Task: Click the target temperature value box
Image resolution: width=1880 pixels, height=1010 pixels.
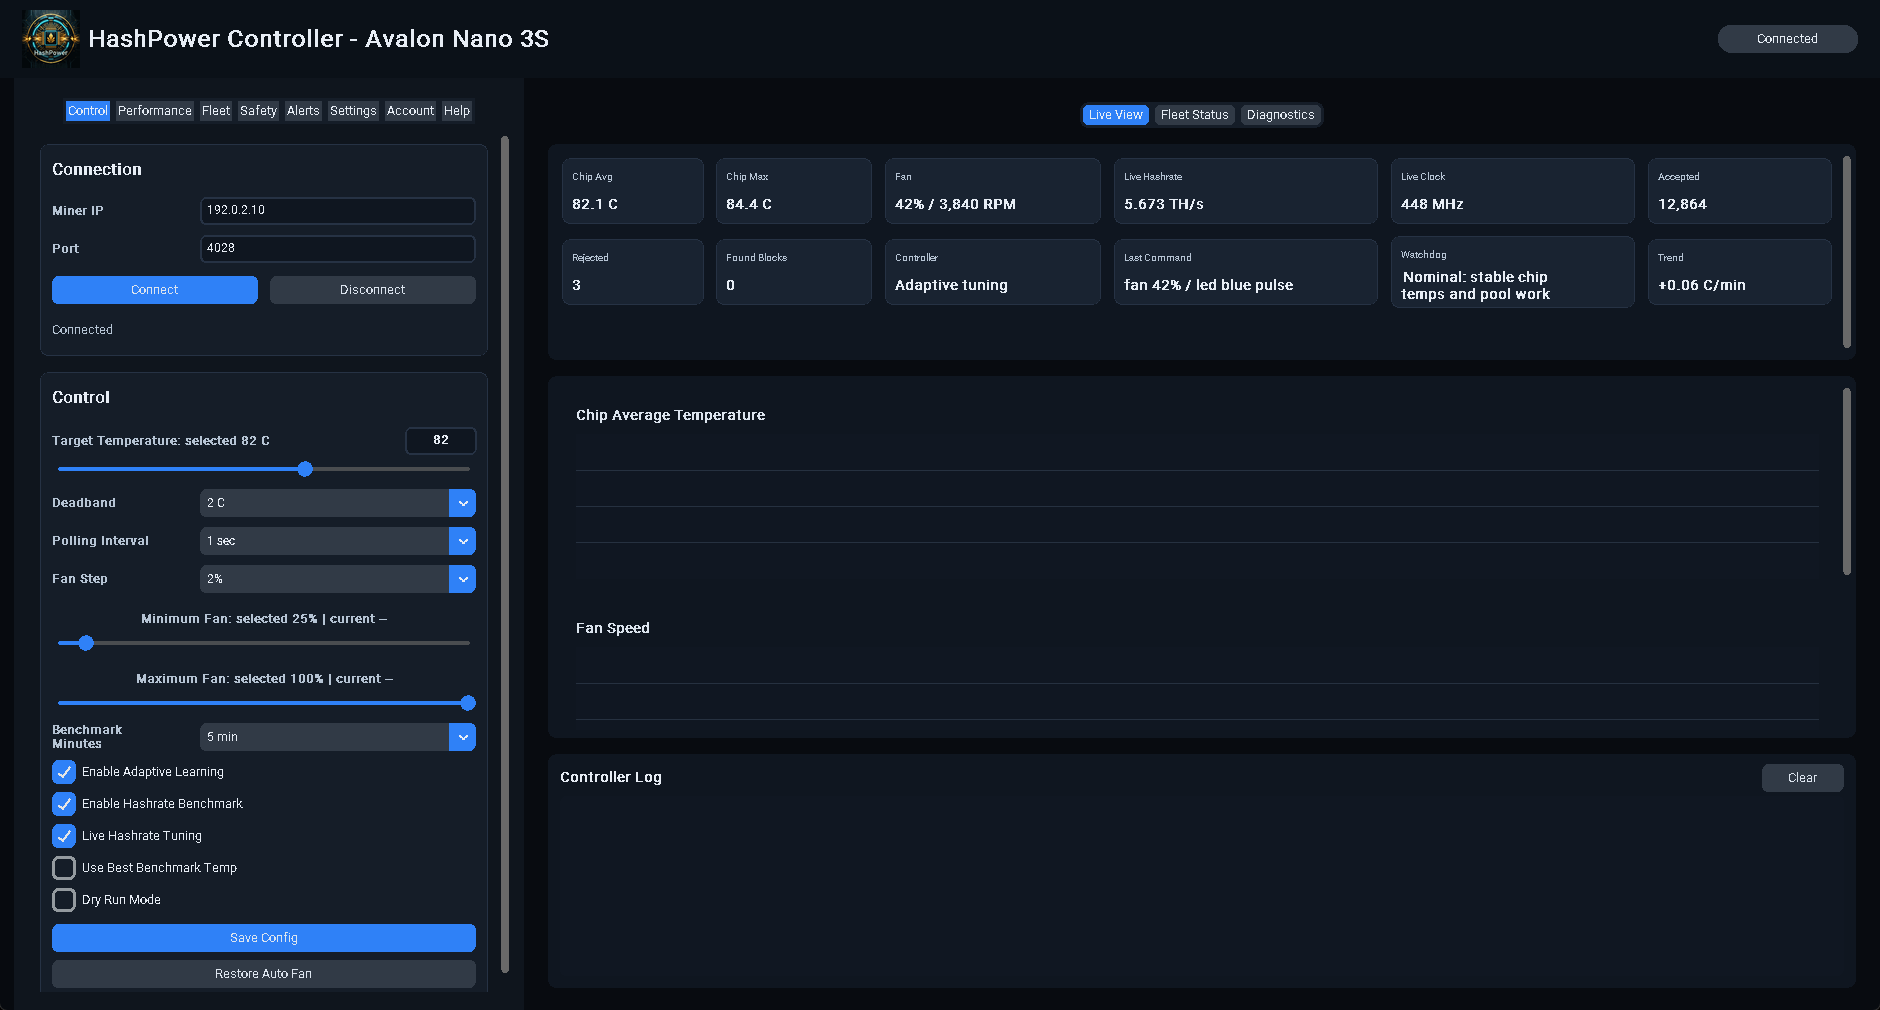Action: pos(441,440)
